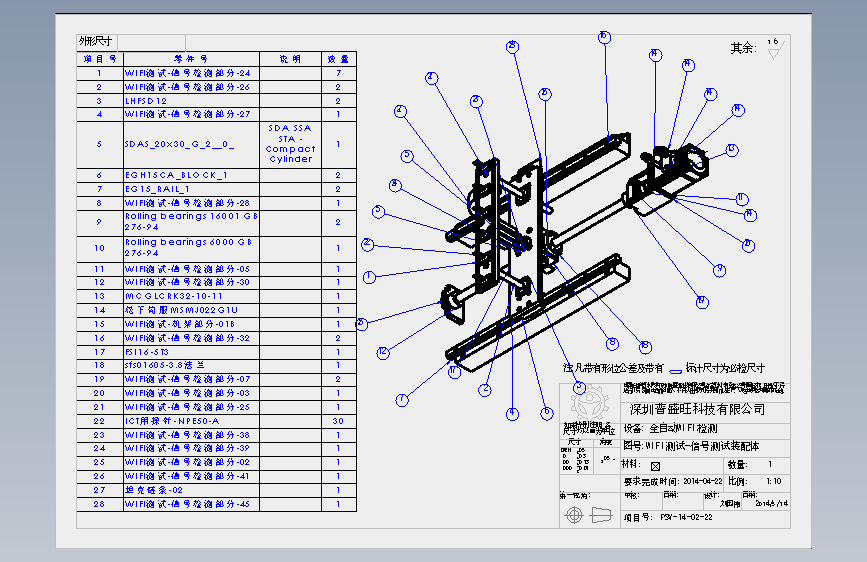Select company name 深圳普盛旺科技有限公司

pos(697,409)
